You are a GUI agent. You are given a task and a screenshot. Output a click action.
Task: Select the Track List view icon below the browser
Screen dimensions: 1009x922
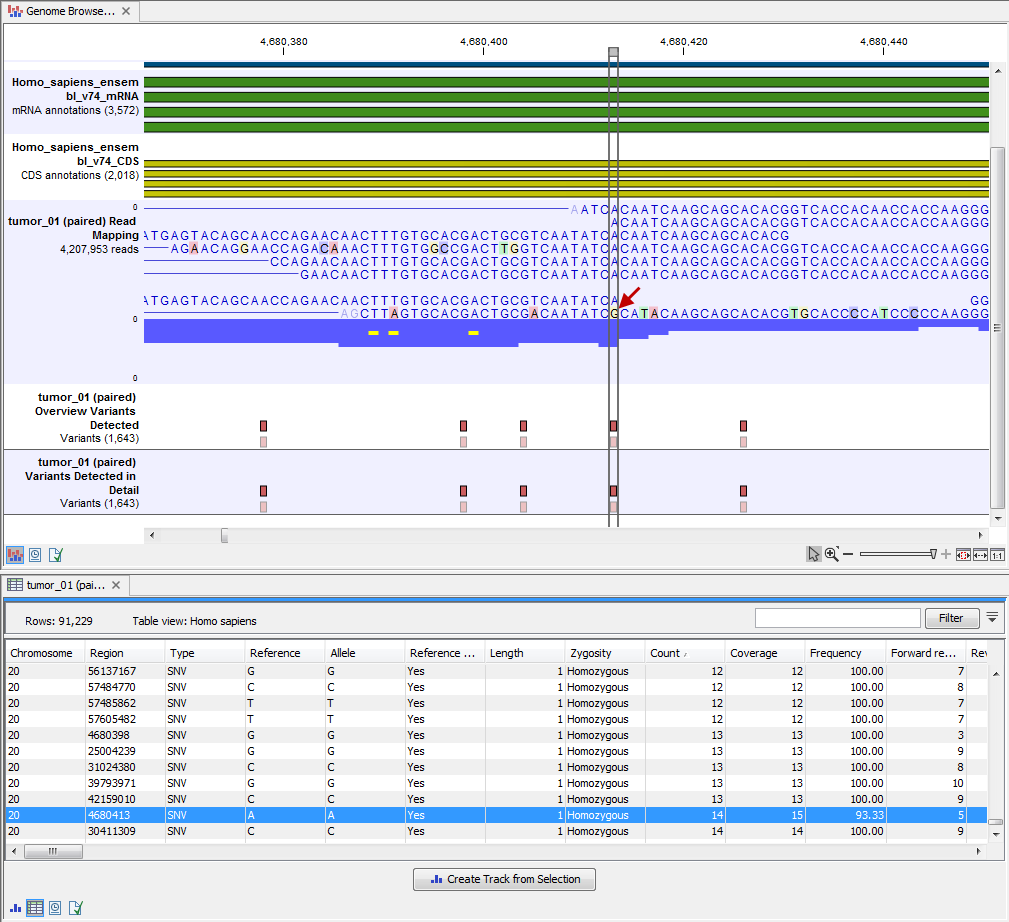(15, 555)
